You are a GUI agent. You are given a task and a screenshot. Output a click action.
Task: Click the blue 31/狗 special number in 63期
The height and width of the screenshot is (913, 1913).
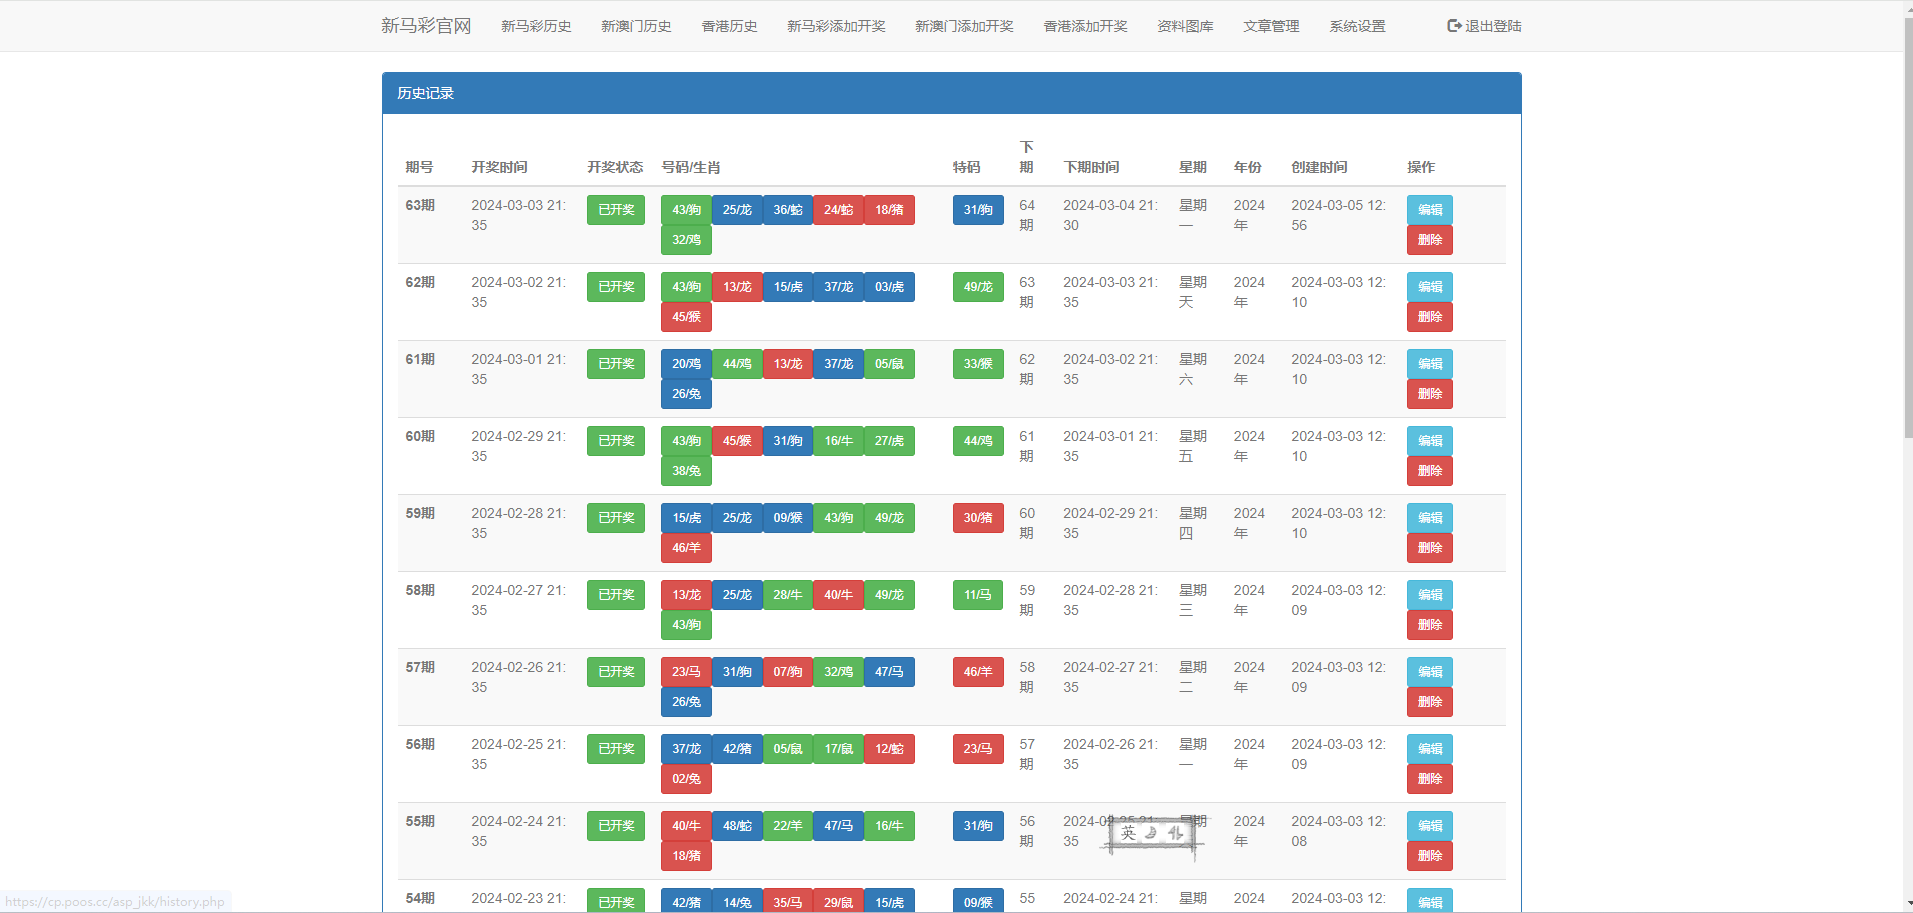pos(977,210)
